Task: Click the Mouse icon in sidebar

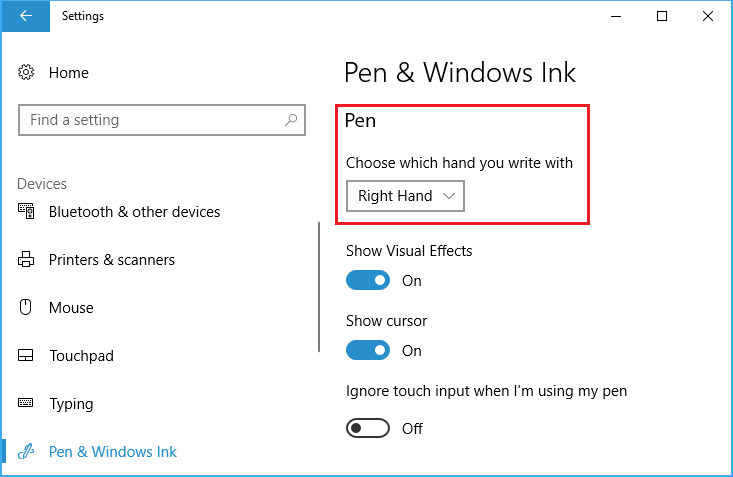Action: pos(26,308)
